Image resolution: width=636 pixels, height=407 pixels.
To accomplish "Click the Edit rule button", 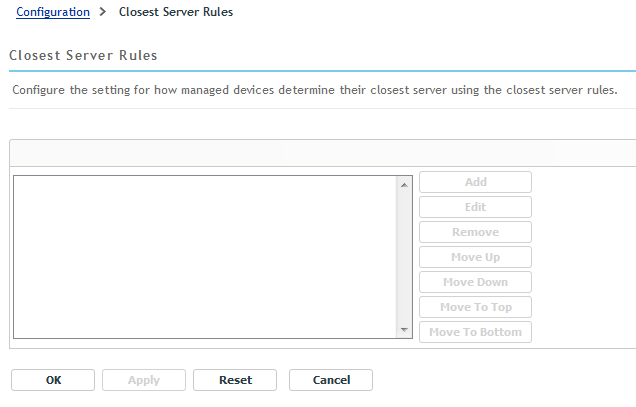I will click(x=475, y=207).
